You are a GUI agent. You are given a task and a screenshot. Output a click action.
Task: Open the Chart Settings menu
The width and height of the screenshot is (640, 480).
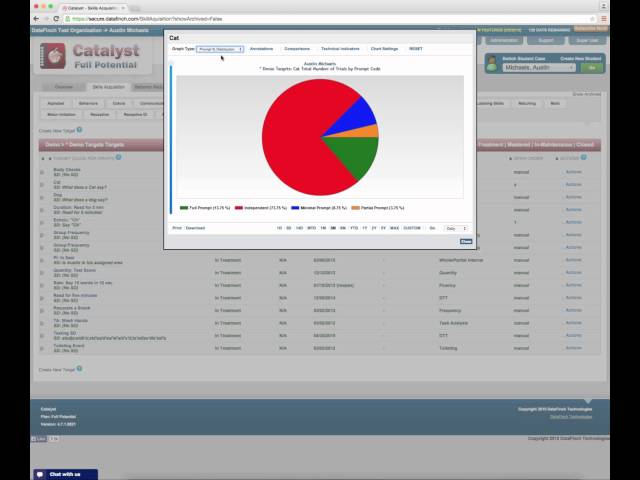384,49
